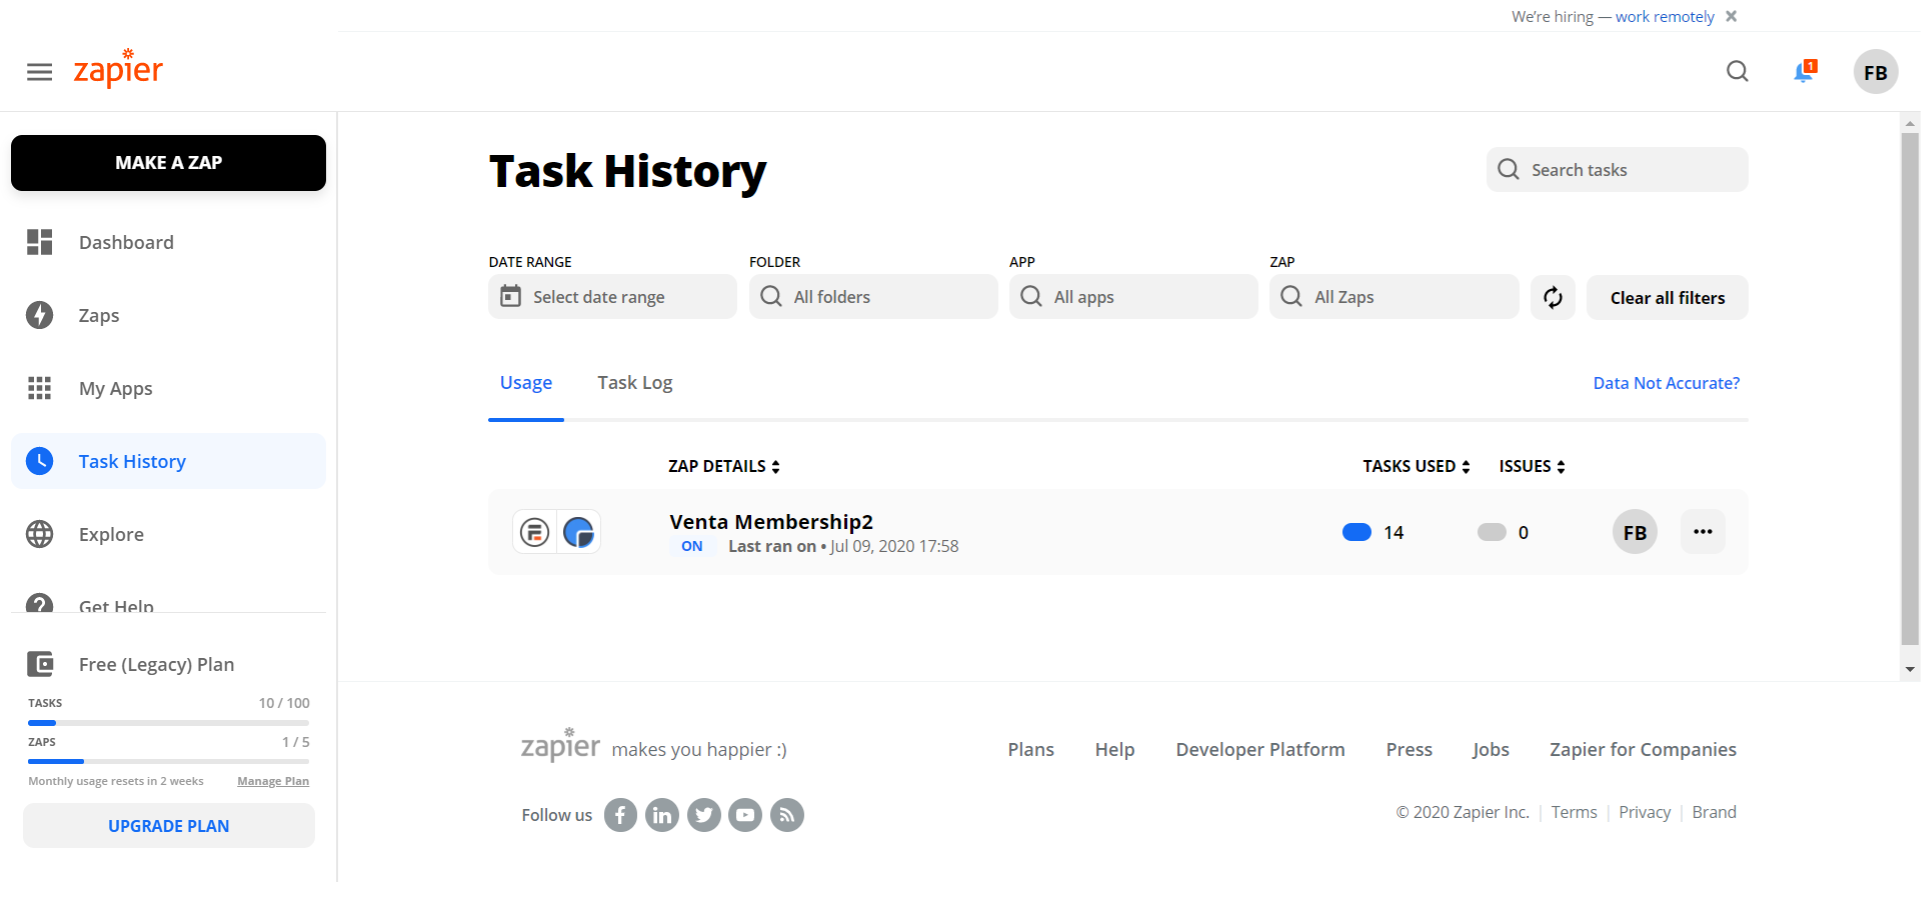Open the Brand footer link
1932x901 pixels.
[1714, 812]
